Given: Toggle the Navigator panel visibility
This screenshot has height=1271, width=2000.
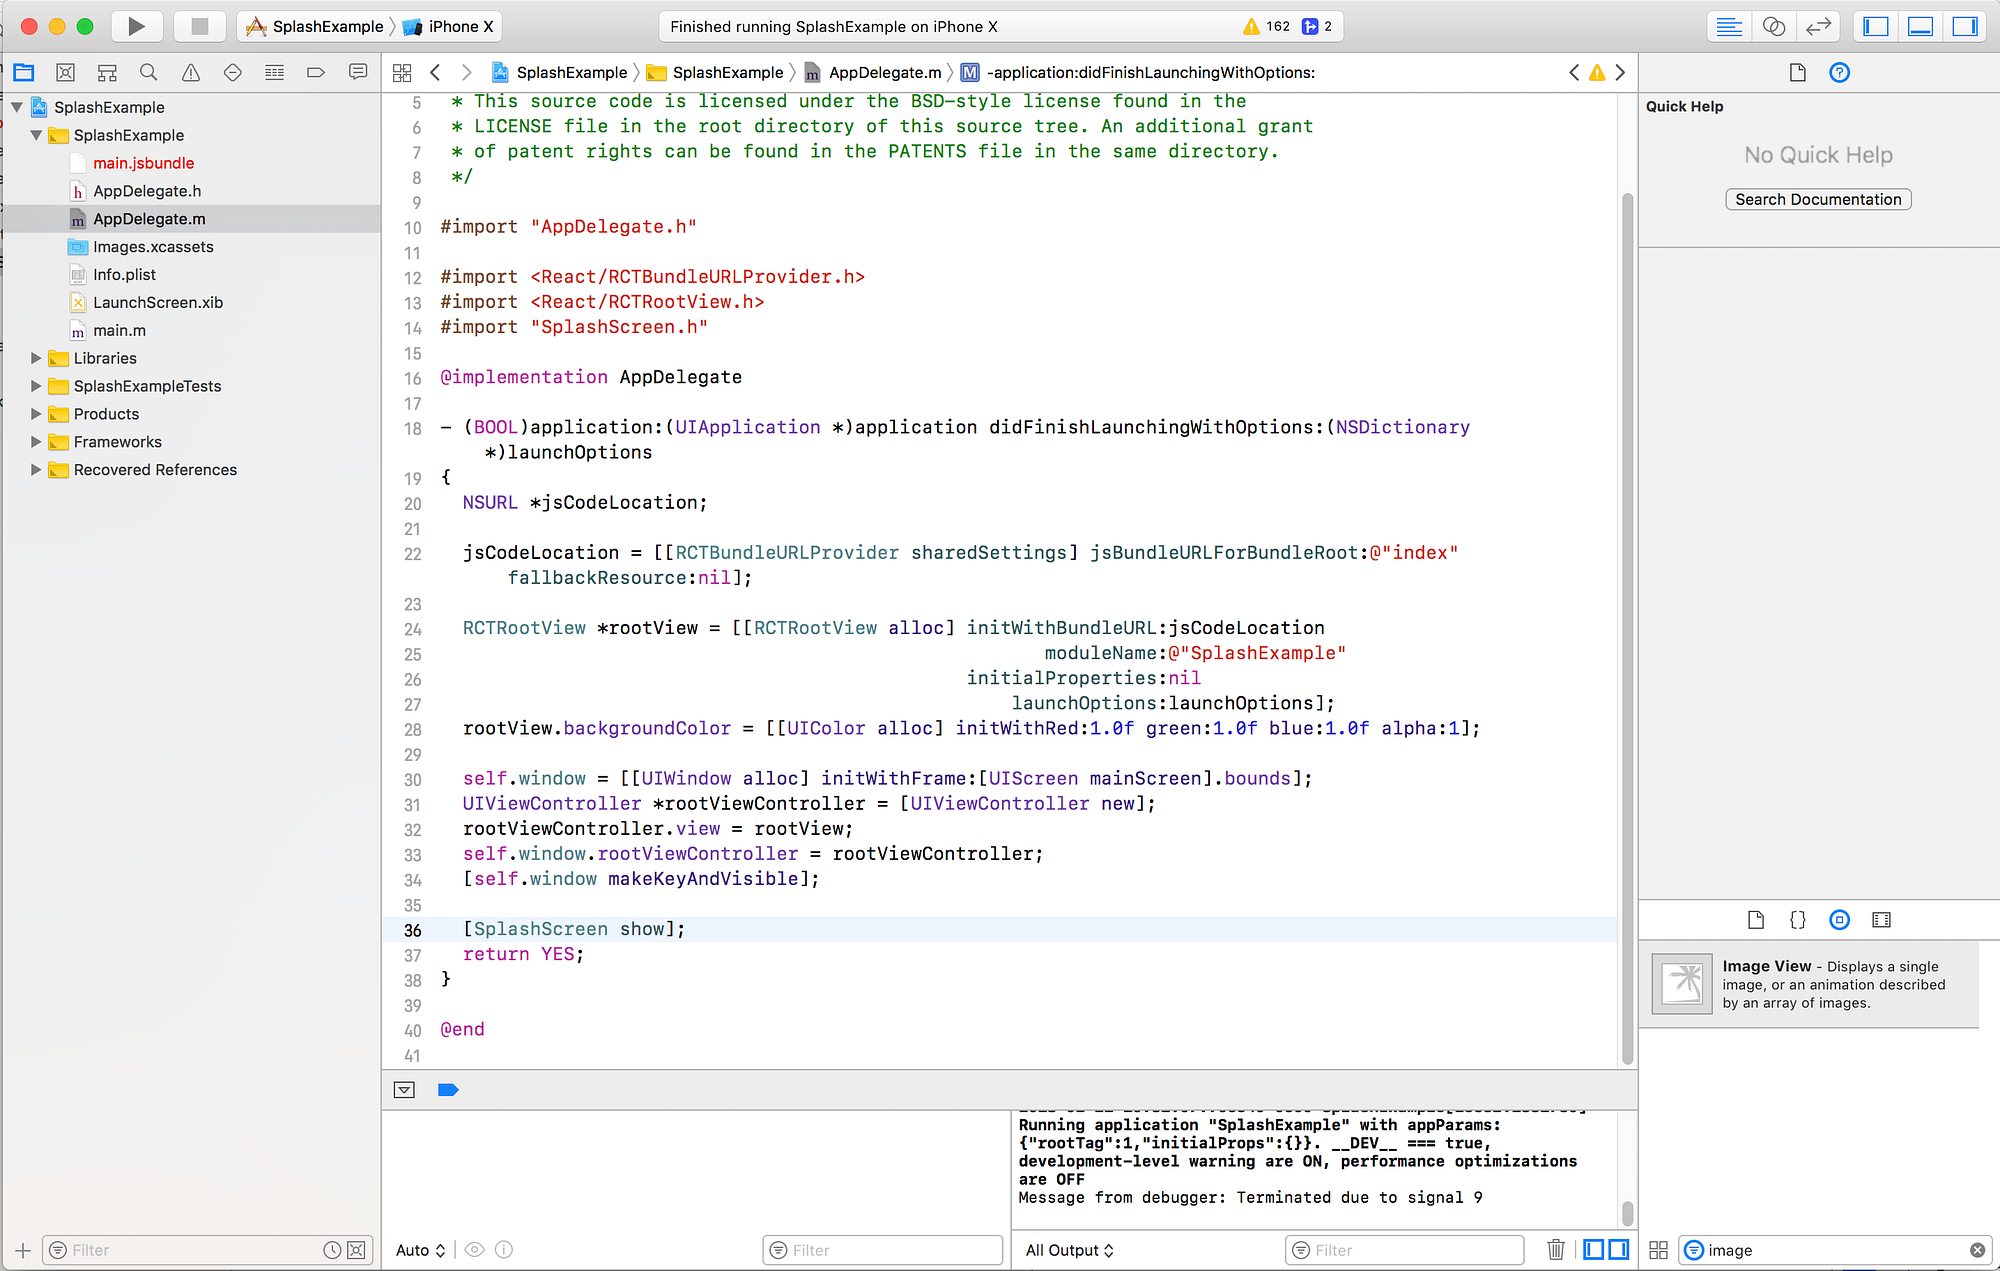Looking at the screenshot, I should (x=1876, y=26).
